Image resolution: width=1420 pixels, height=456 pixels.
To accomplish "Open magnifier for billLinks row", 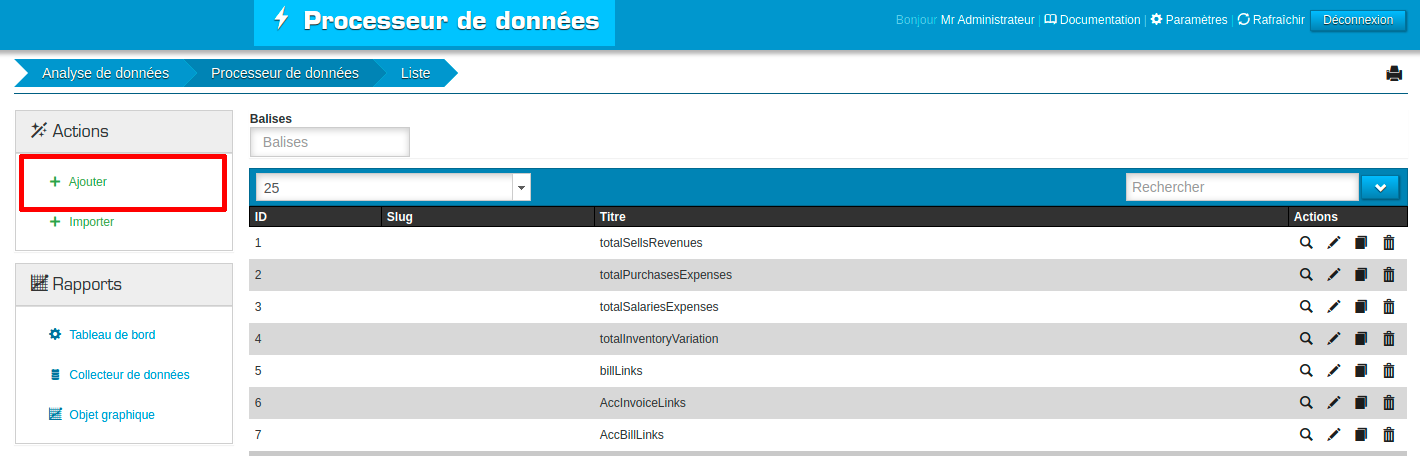I will (x=1305, y=371).
